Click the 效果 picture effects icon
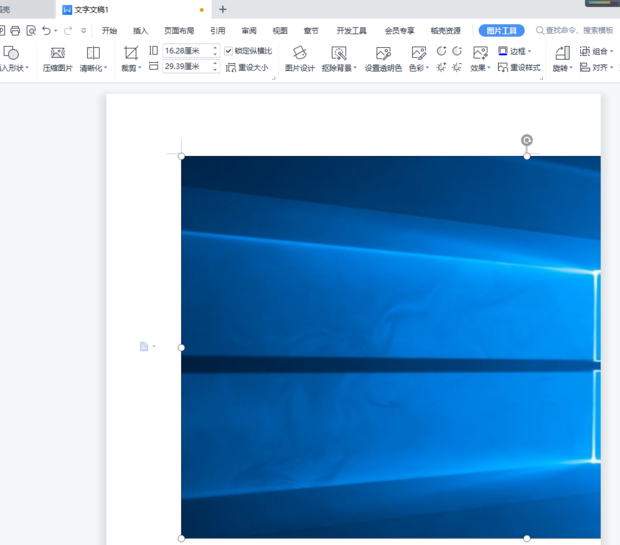The width and height of the screenshot is (620, 545). coord(480,53)
